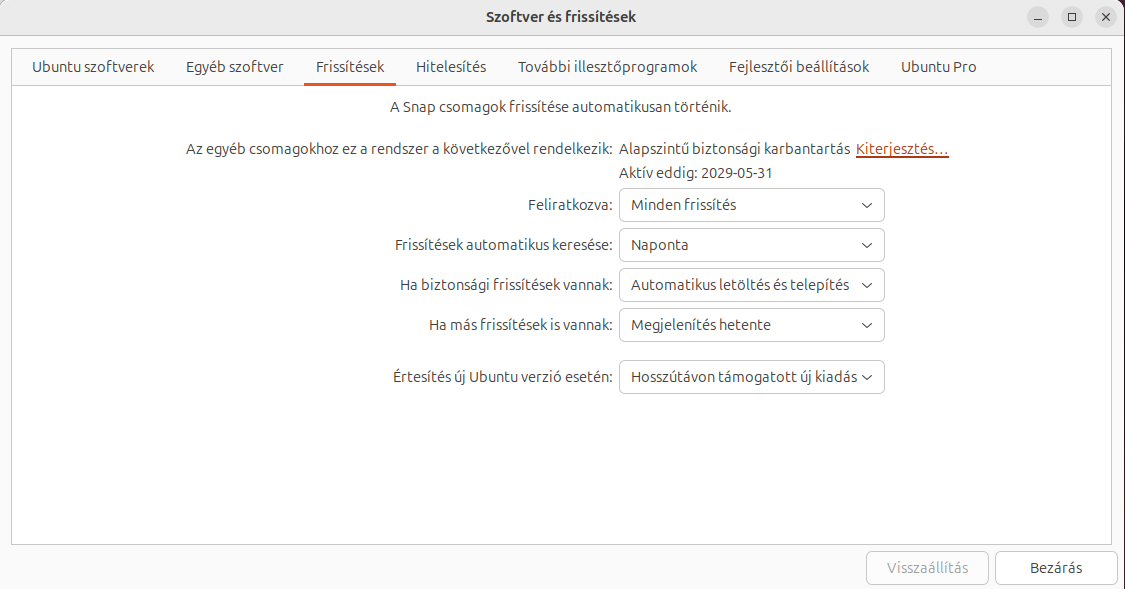Select the Frissítések tab

[350, 67]
